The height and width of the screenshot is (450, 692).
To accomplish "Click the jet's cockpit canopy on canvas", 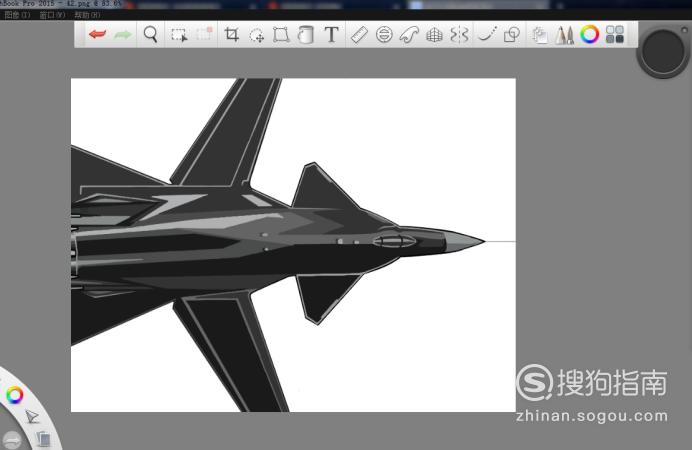I will point(394,241).
